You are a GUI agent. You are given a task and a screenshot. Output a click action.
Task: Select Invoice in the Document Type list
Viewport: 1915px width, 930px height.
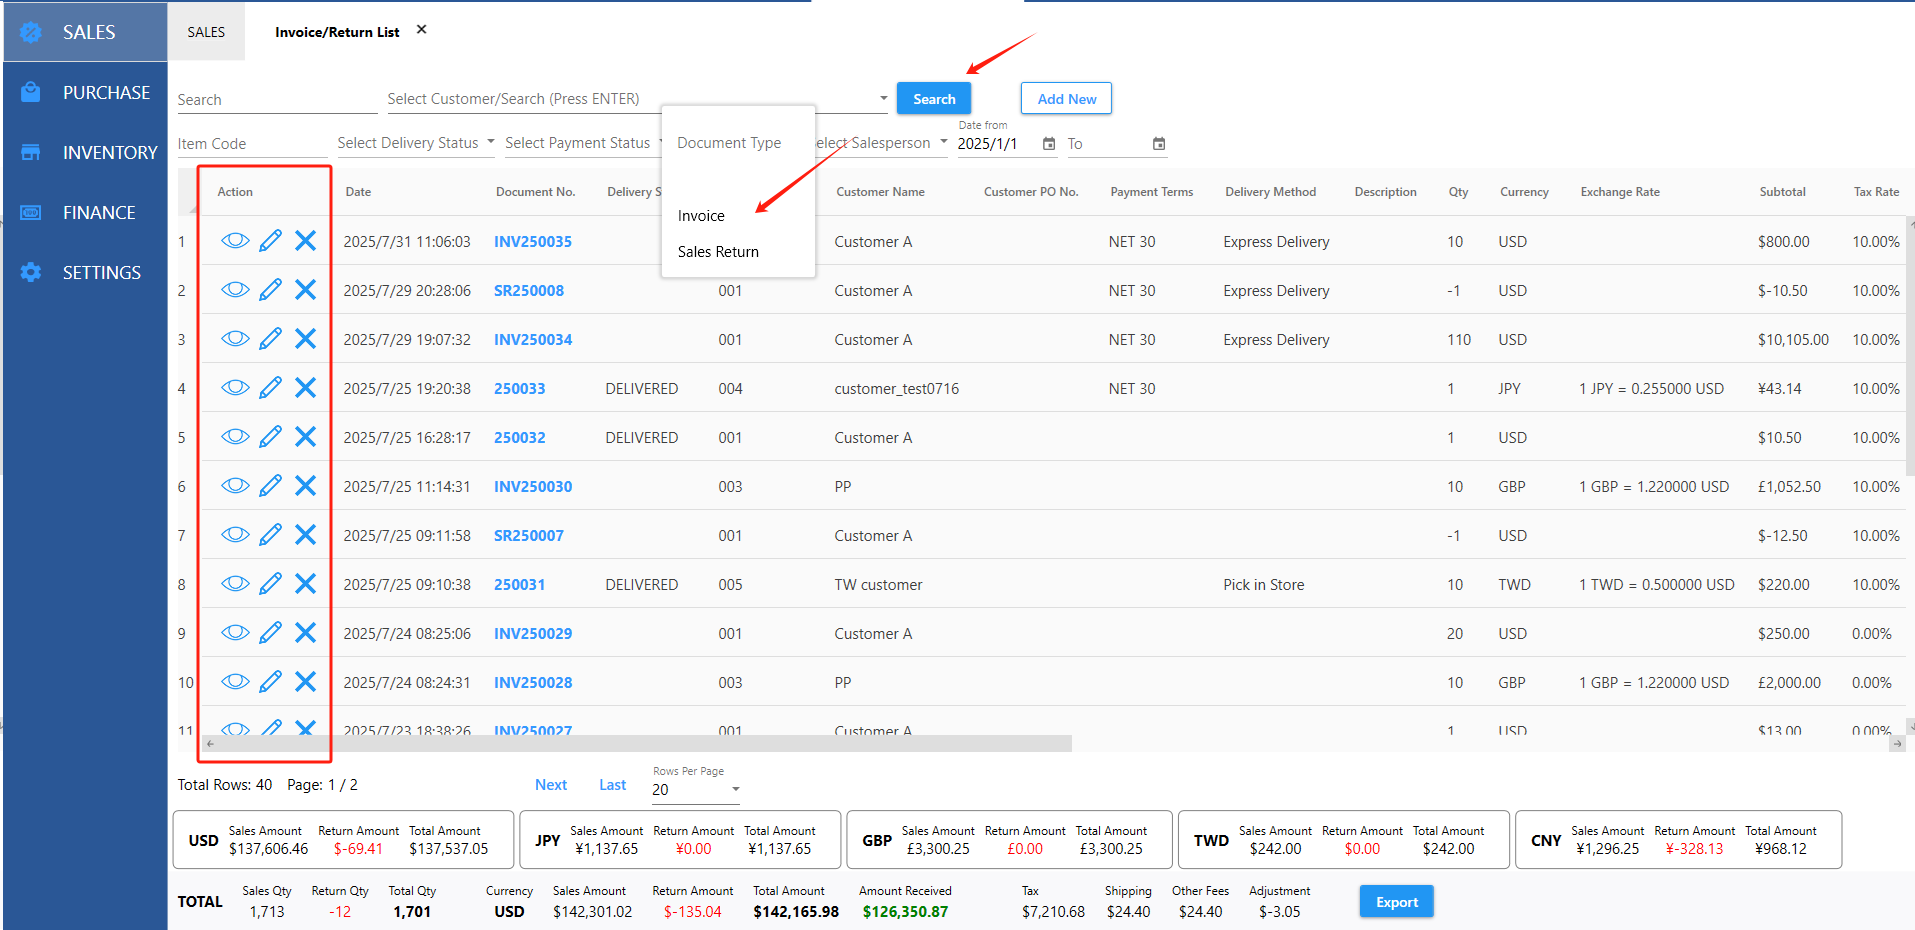point(701,216)
